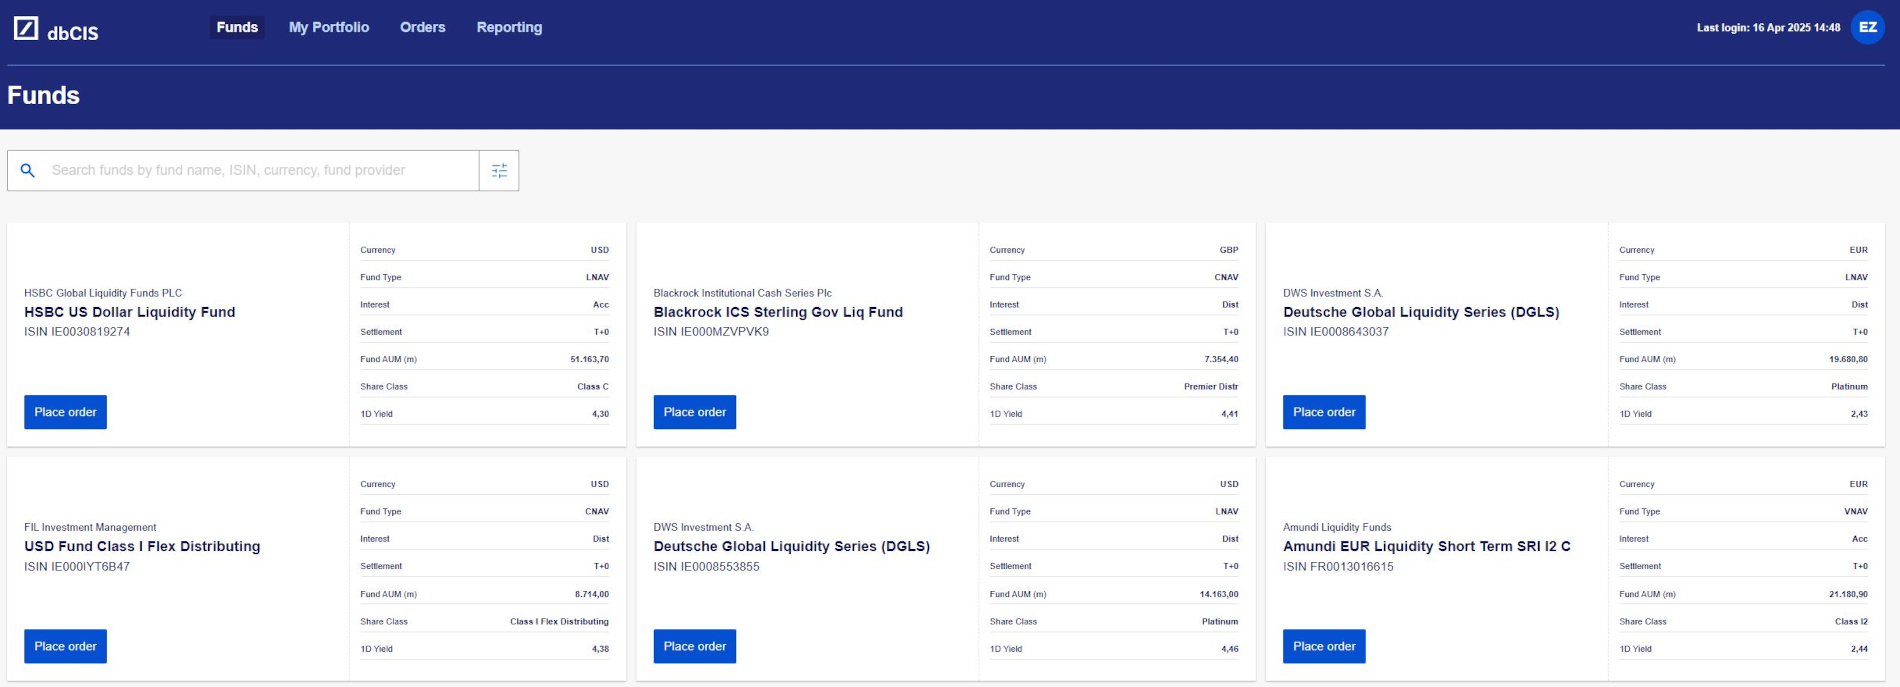Switch to the Funds tab
Viewport: 1900px width, 687px height.
pos(237,28)
